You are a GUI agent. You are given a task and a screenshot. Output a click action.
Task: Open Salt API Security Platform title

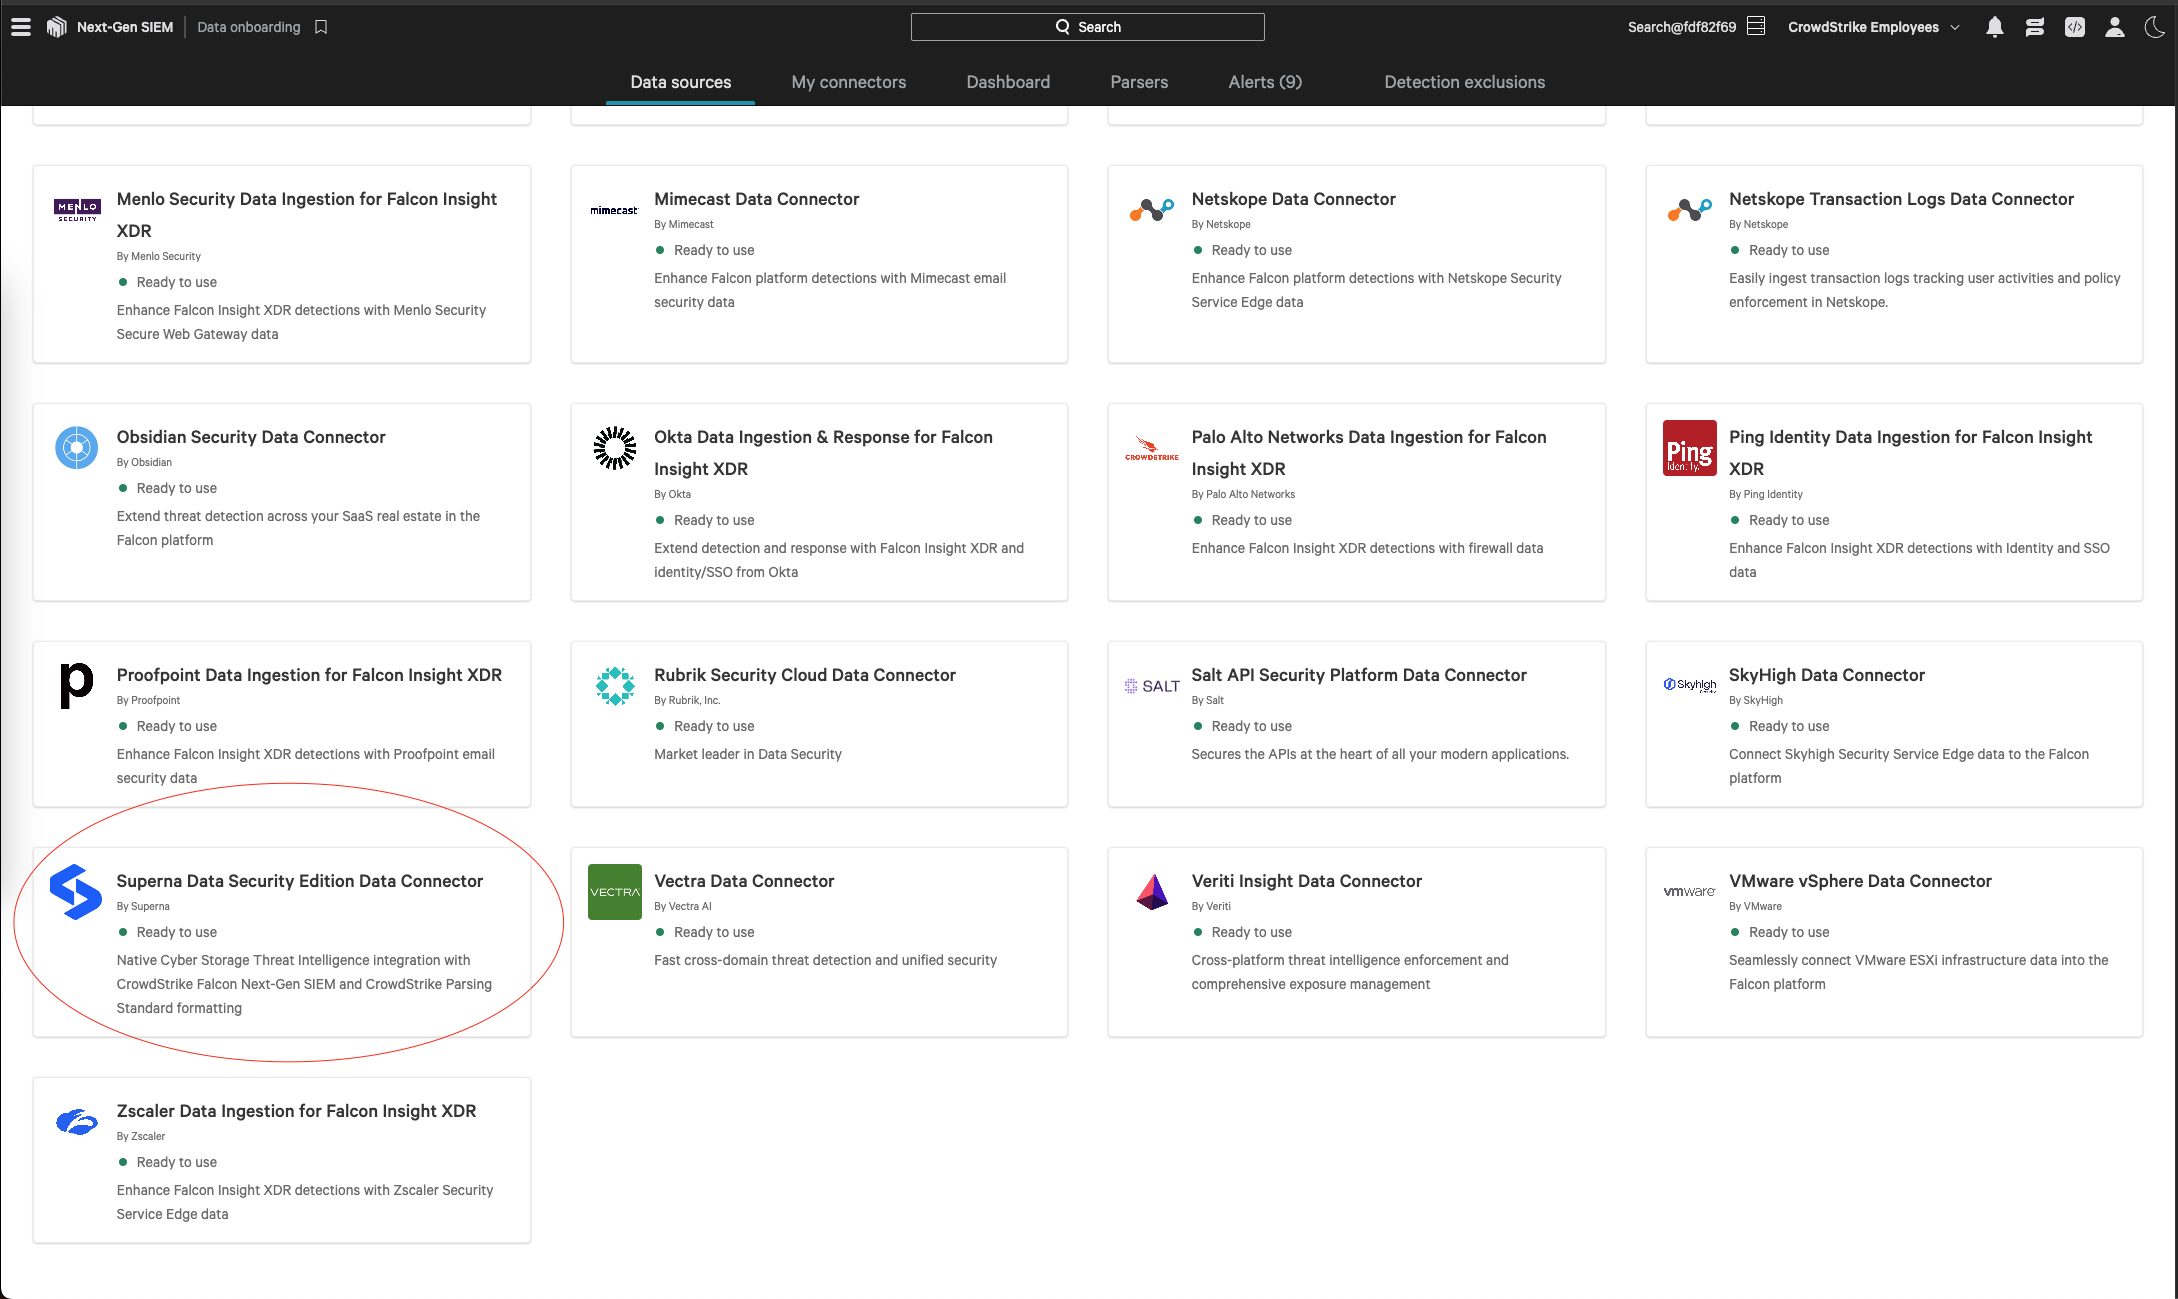(1358, 675)
